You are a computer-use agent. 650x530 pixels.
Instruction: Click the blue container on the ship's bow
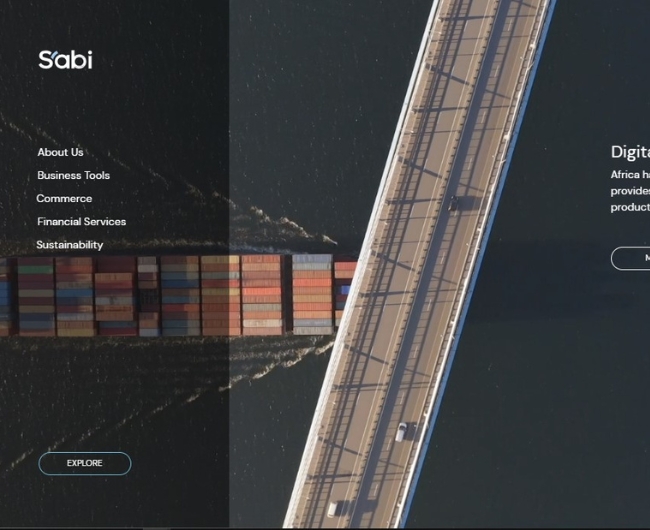345,290
